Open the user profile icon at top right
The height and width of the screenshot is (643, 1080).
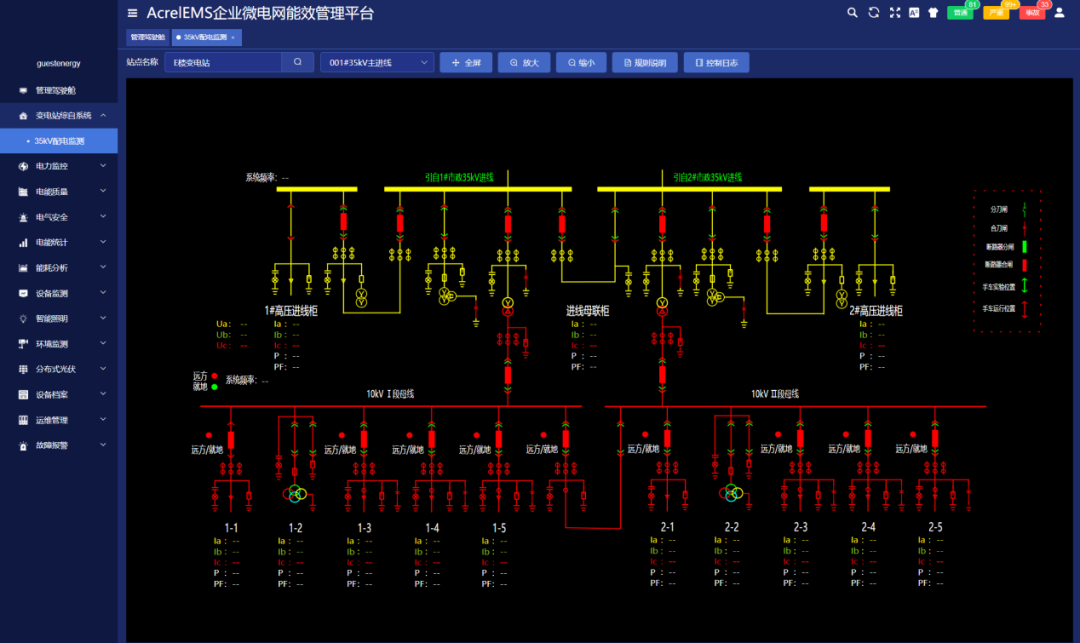[x=1060, y=12]
